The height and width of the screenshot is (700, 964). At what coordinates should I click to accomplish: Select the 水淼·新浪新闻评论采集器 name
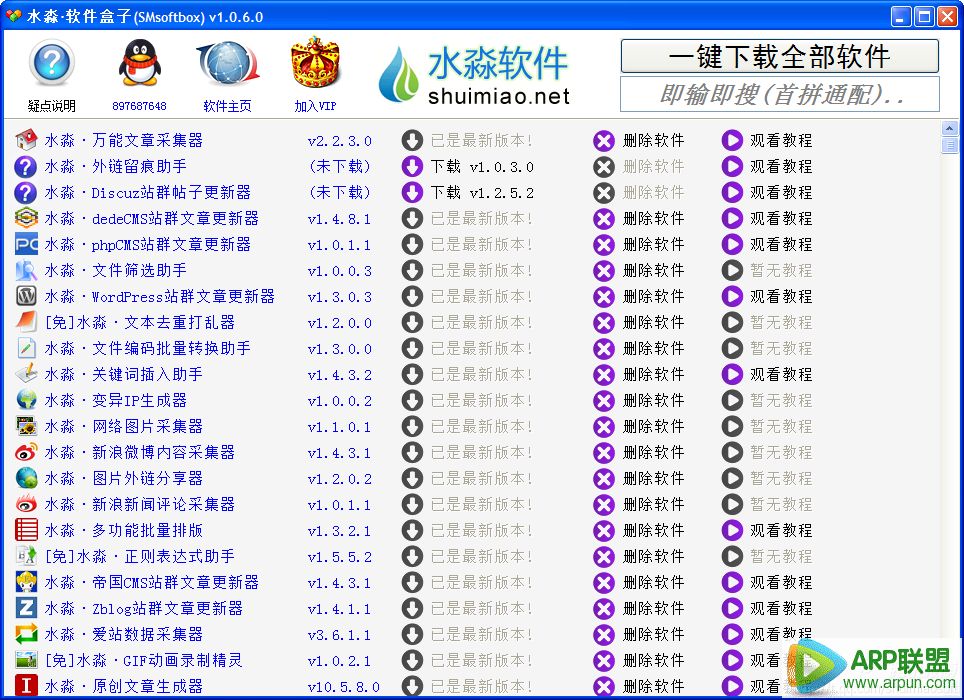[x=140, y=504]
